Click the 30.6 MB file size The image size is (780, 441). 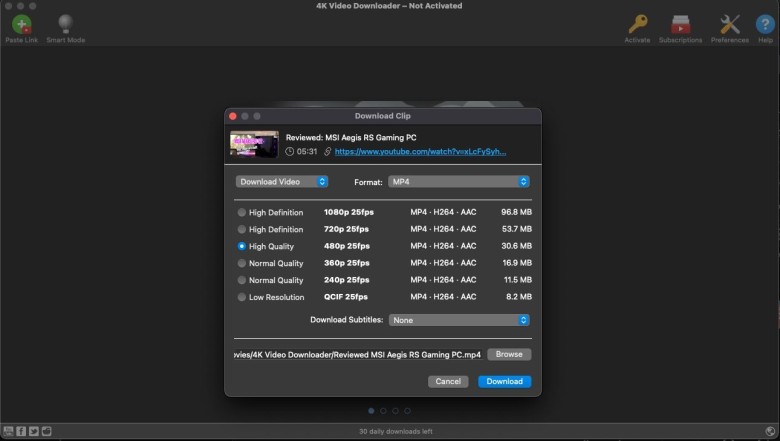[516, 246]
